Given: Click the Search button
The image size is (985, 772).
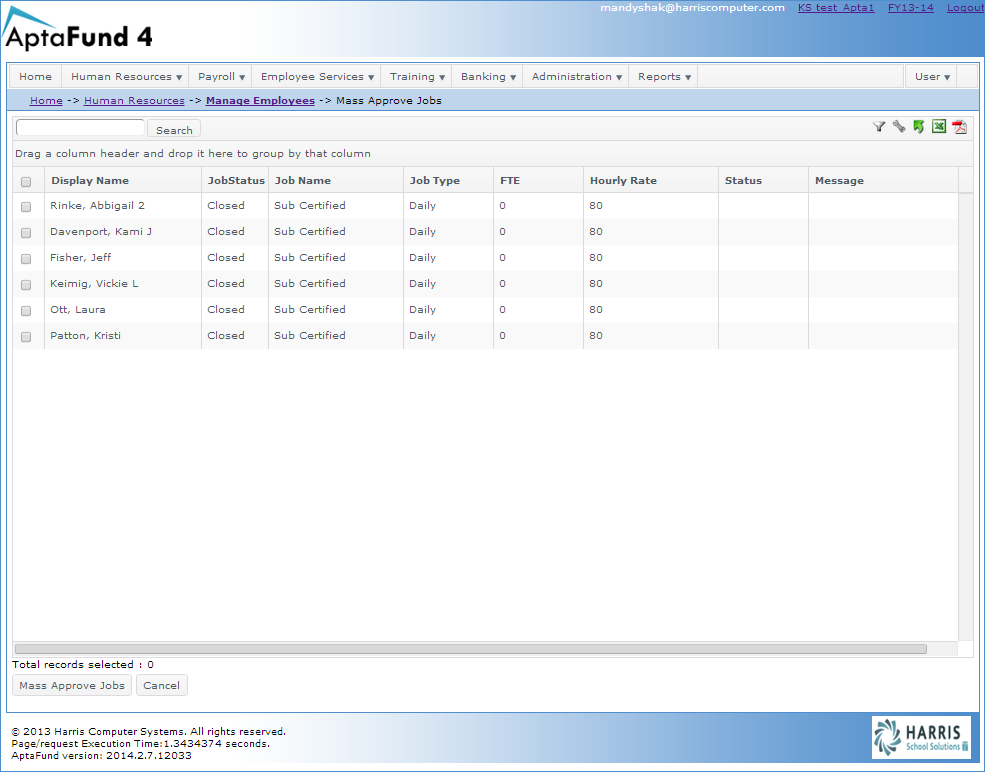Looking at the screenshot, I should (174, 129).
